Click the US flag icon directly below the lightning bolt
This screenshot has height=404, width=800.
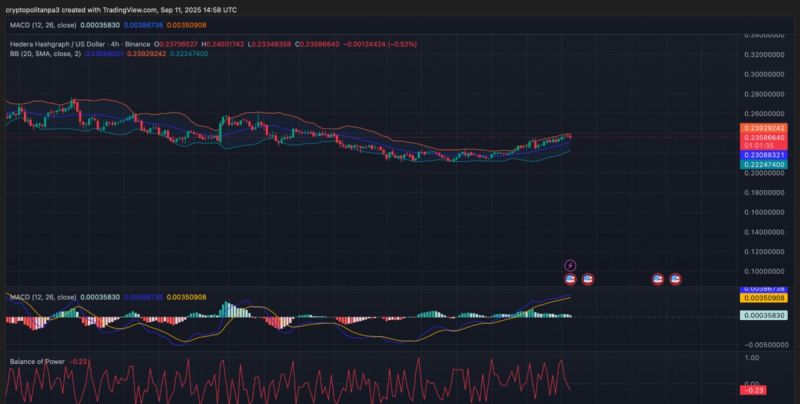click(x=570, y=279)
